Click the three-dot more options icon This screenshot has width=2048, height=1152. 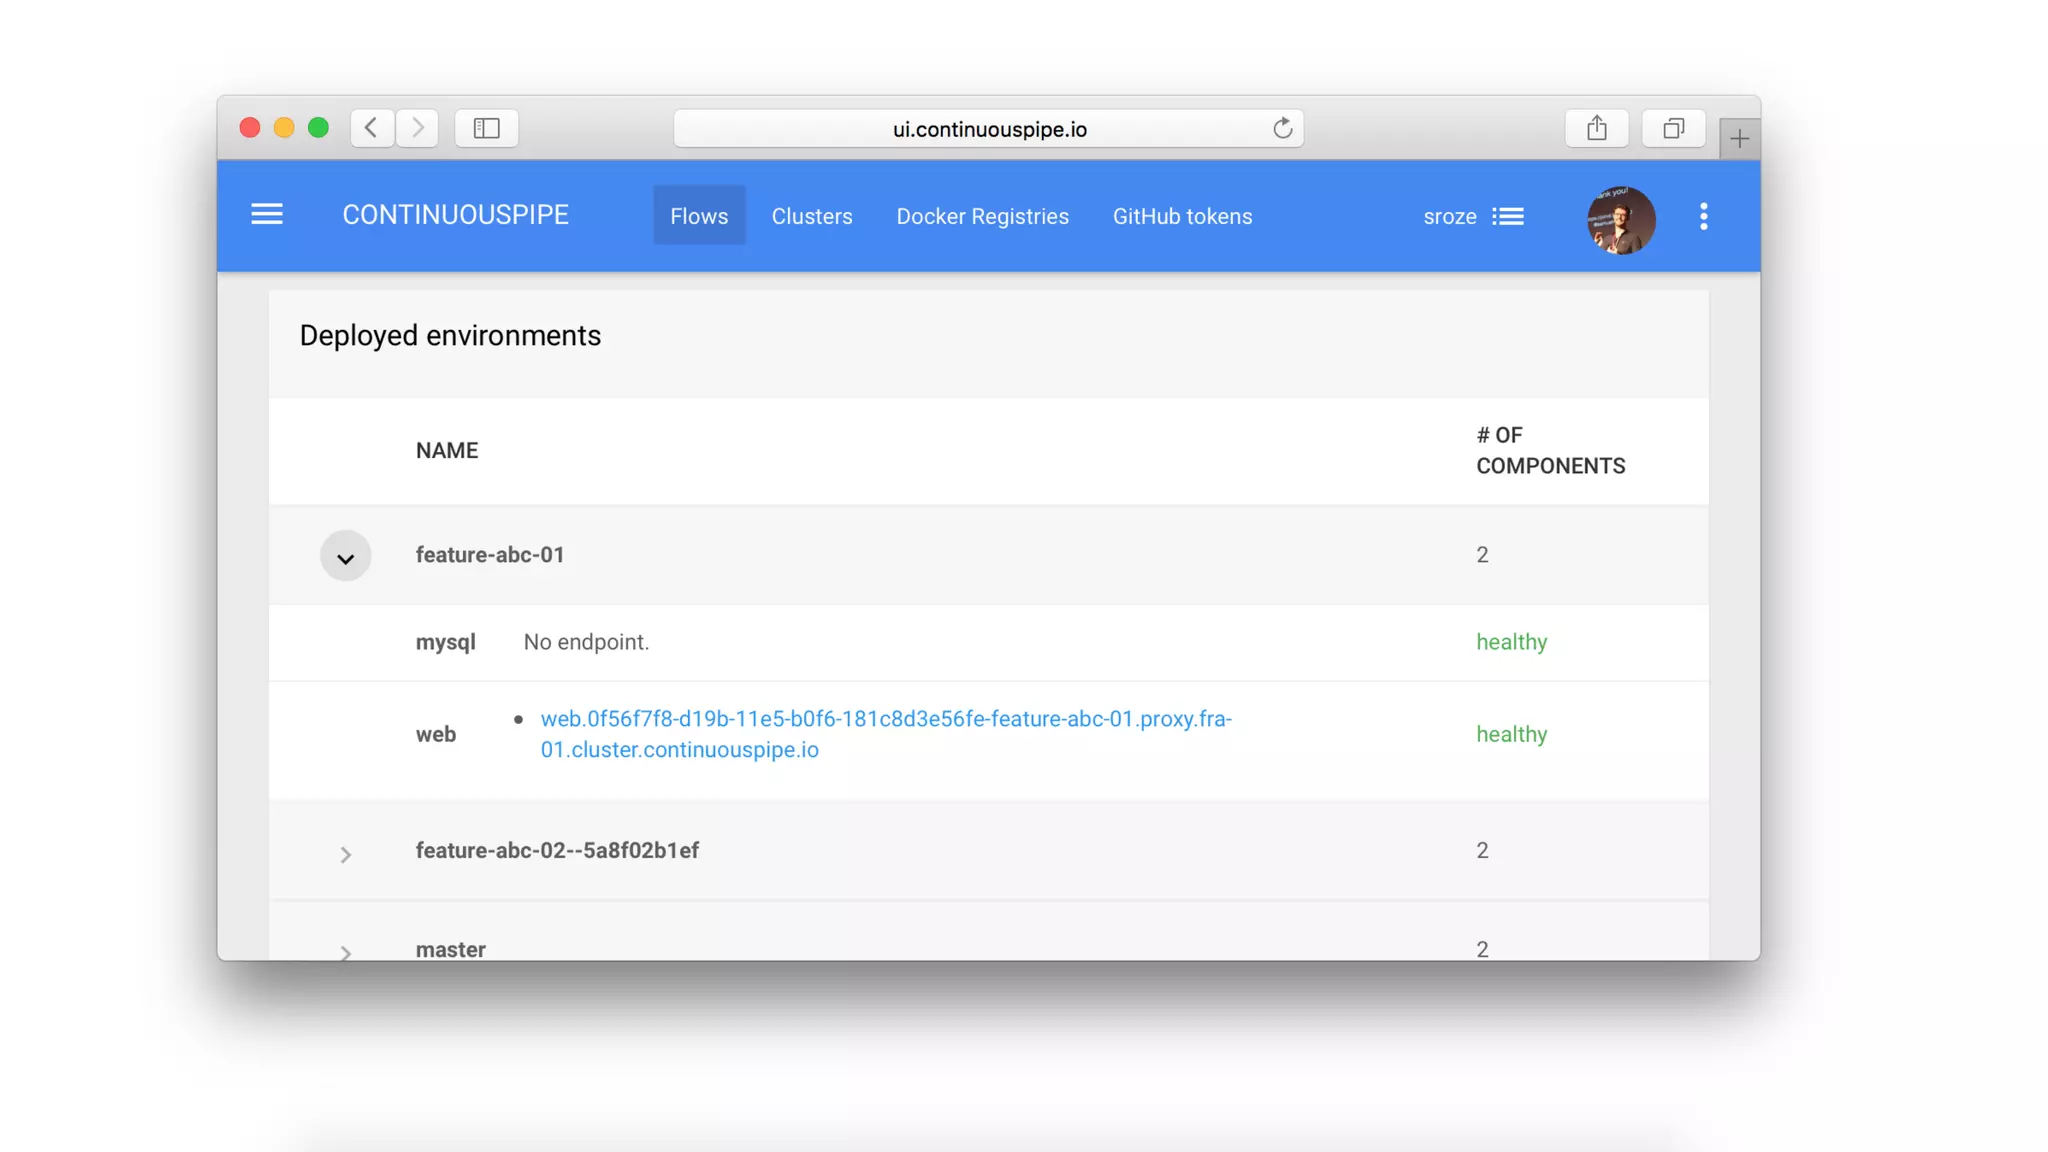pyautogui.click(x=1703, y=216)
